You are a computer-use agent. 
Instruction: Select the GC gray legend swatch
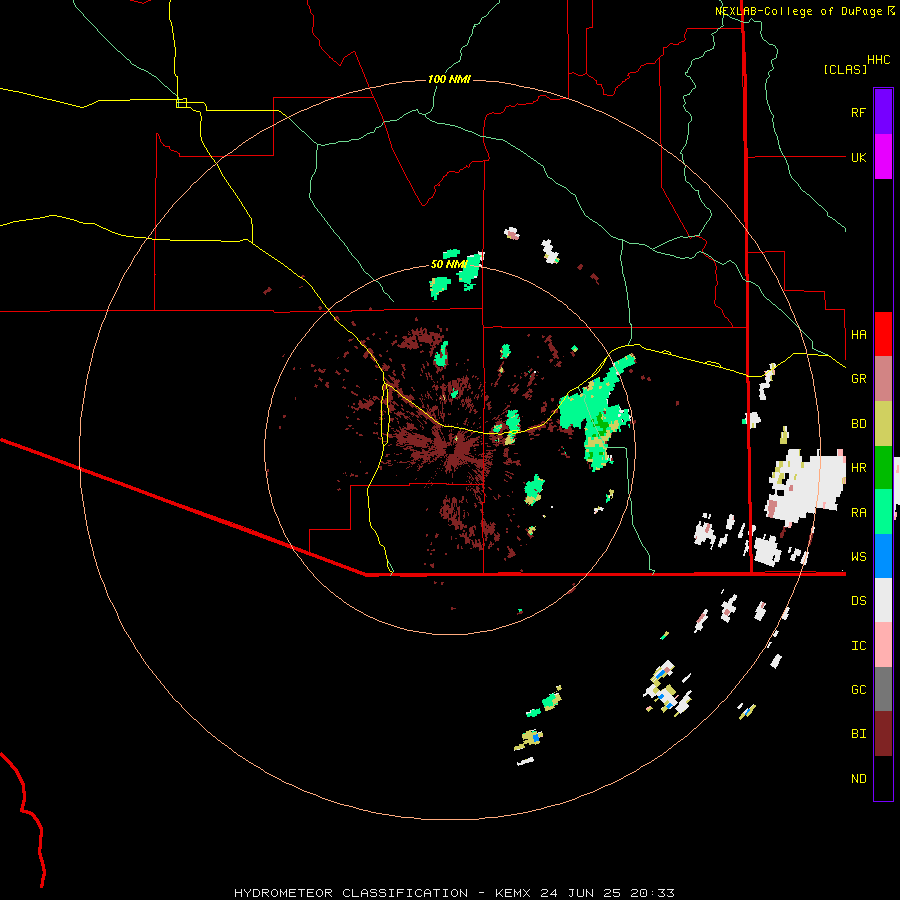click(883, 689)
